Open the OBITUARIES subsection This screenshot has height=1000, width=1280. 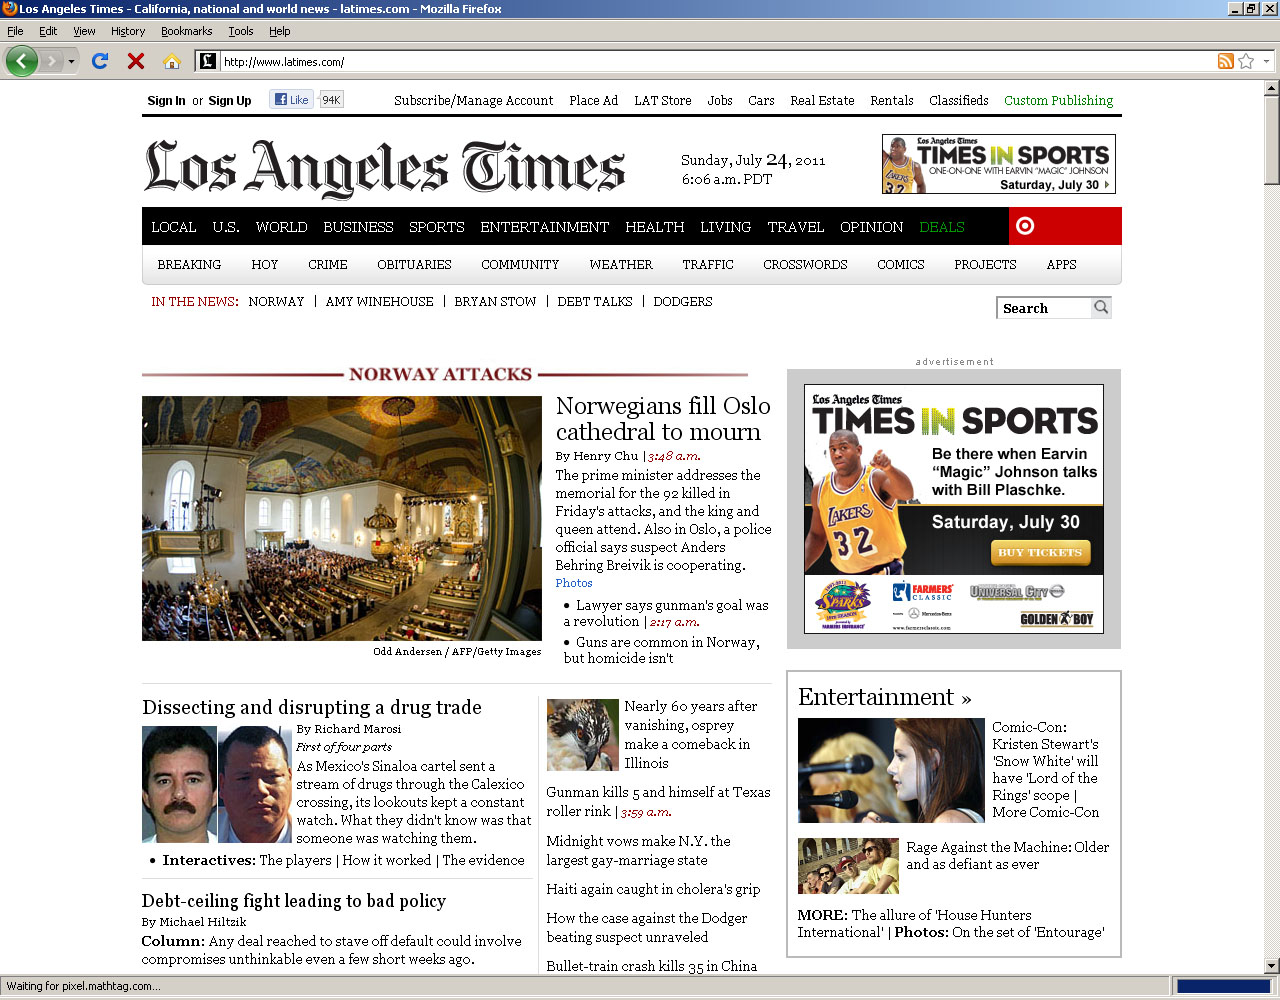[x=414, y=264]
